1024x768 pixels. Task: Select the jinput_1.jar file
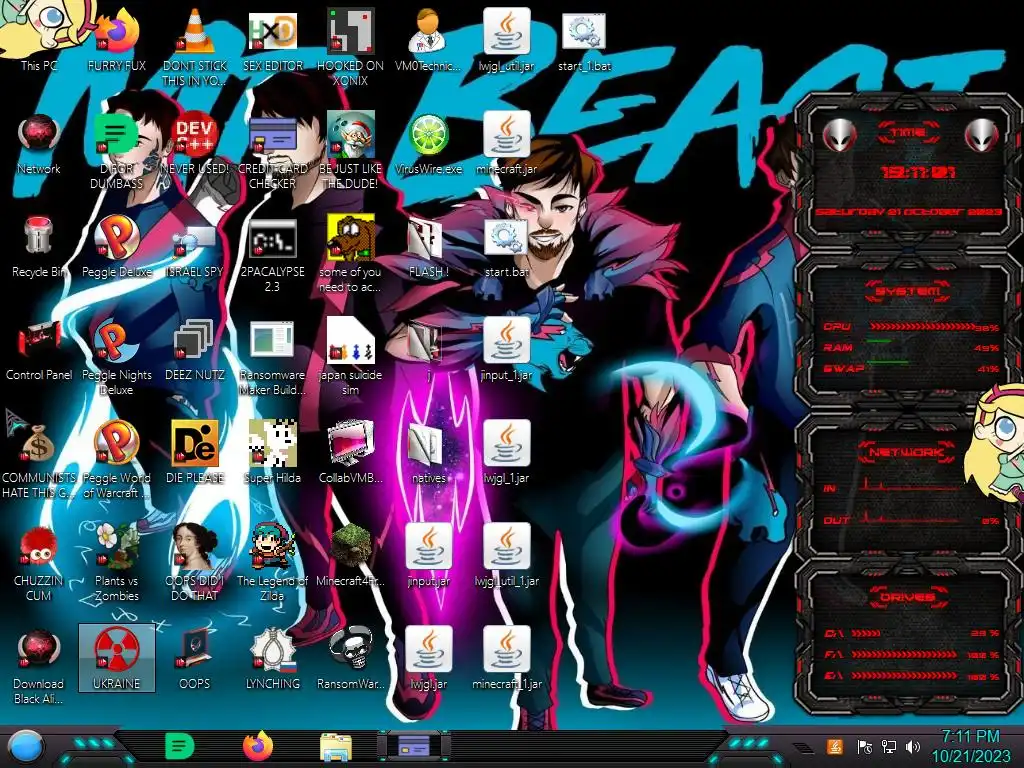pyautogui.click(x=507, y=349)
